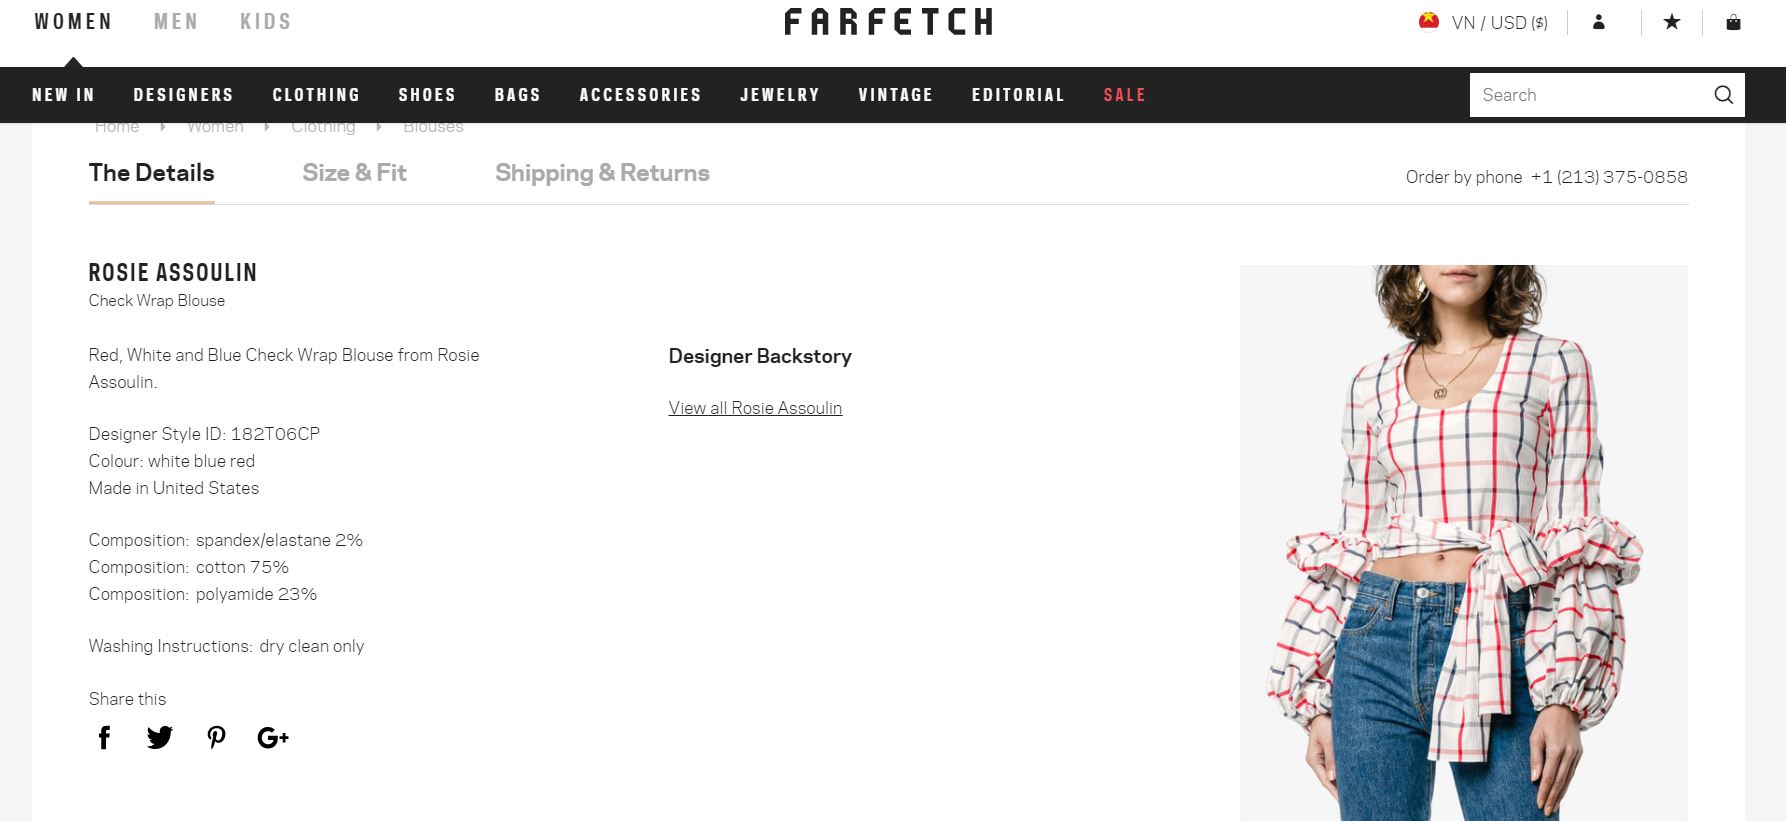
Task: Switch to Shipping & Returns tab
Action: click(x=602, y=173)
